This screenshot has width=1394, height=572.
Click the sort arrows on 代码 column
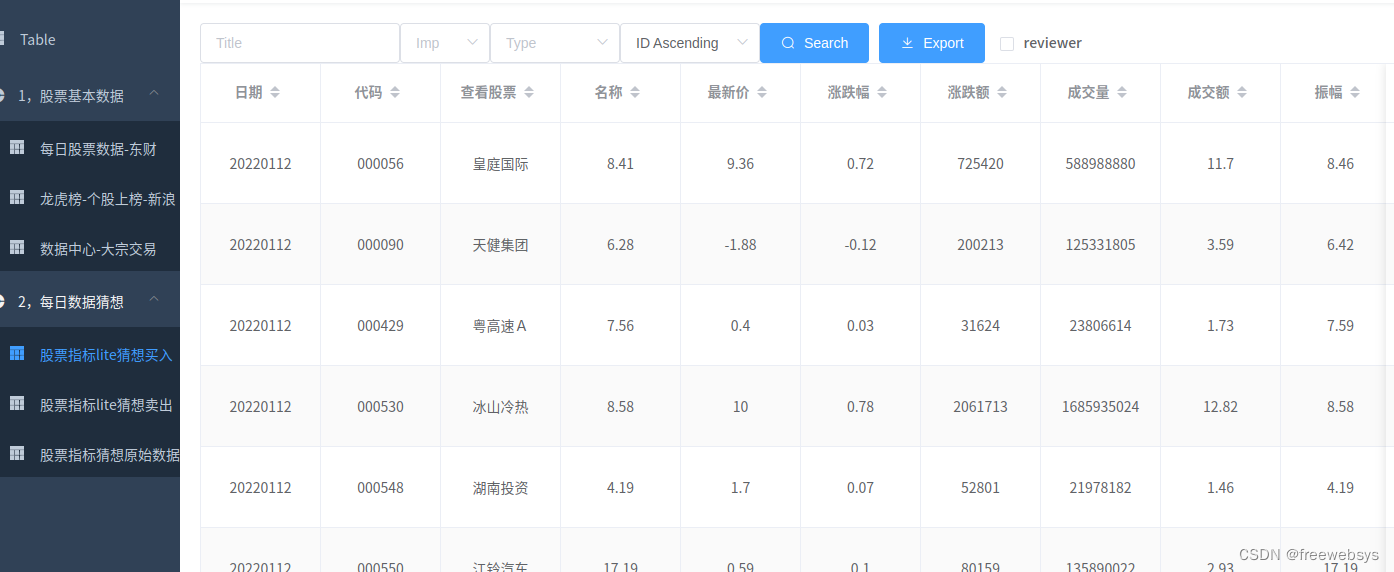(395, 92)
